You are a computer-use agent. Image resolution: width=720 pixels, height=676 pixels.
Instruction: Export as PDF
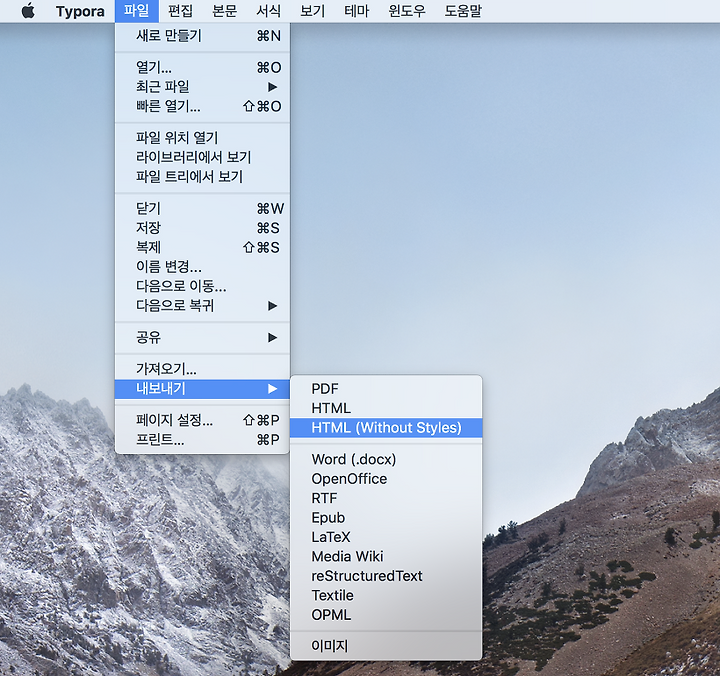(386, 389)
